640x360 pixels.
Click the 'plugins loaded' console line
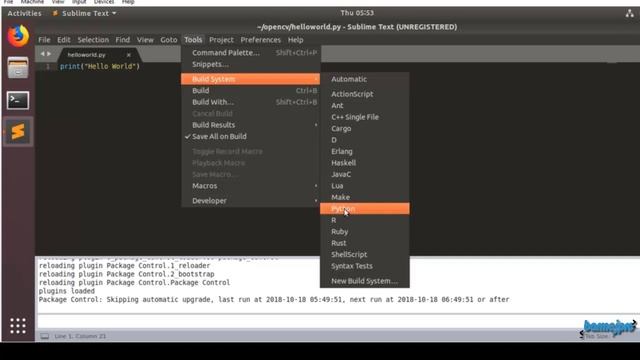(x=67, y=291)
